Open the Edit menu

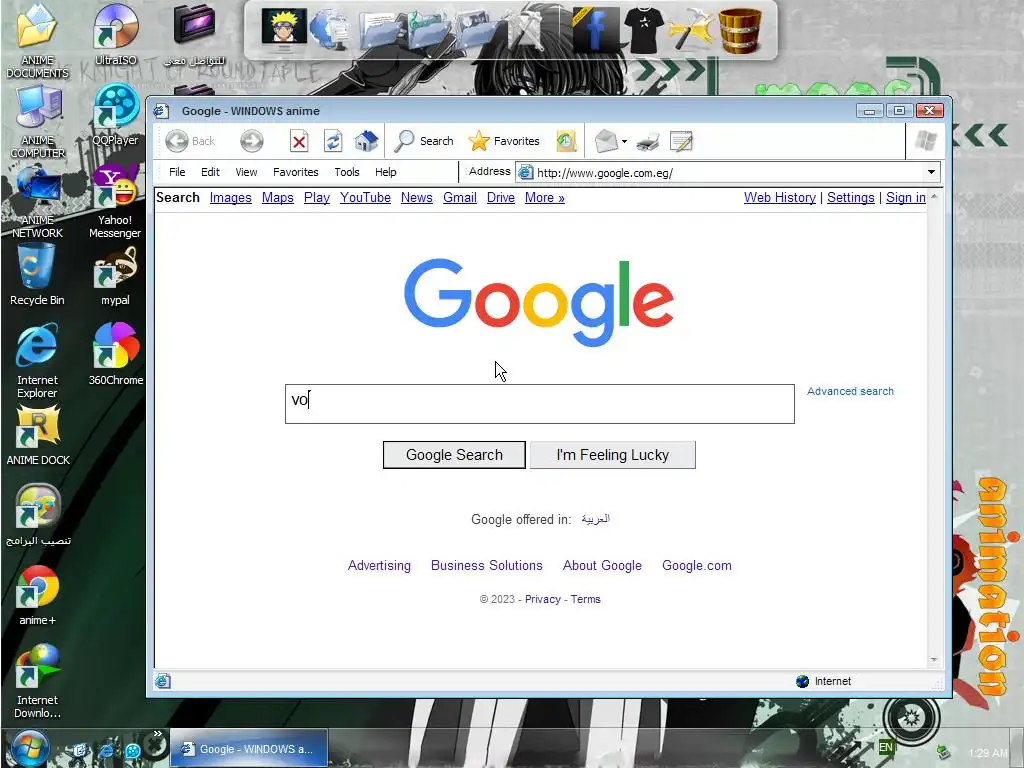(x=210, y=172)
